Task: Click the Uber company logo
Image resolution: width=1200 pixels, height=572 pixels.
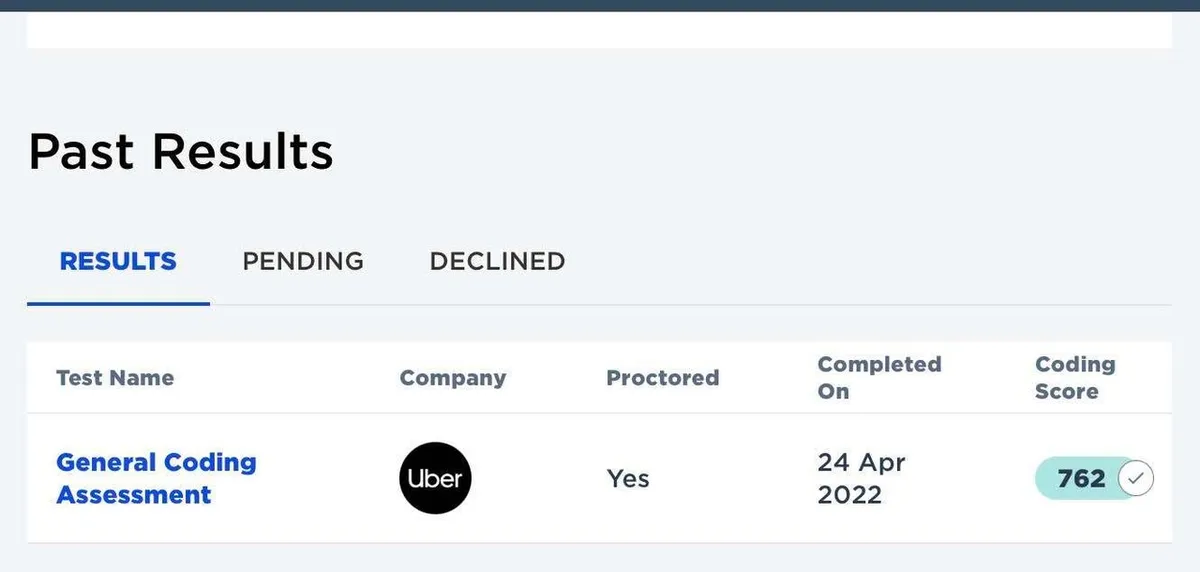Action: [x=435, y=478]
